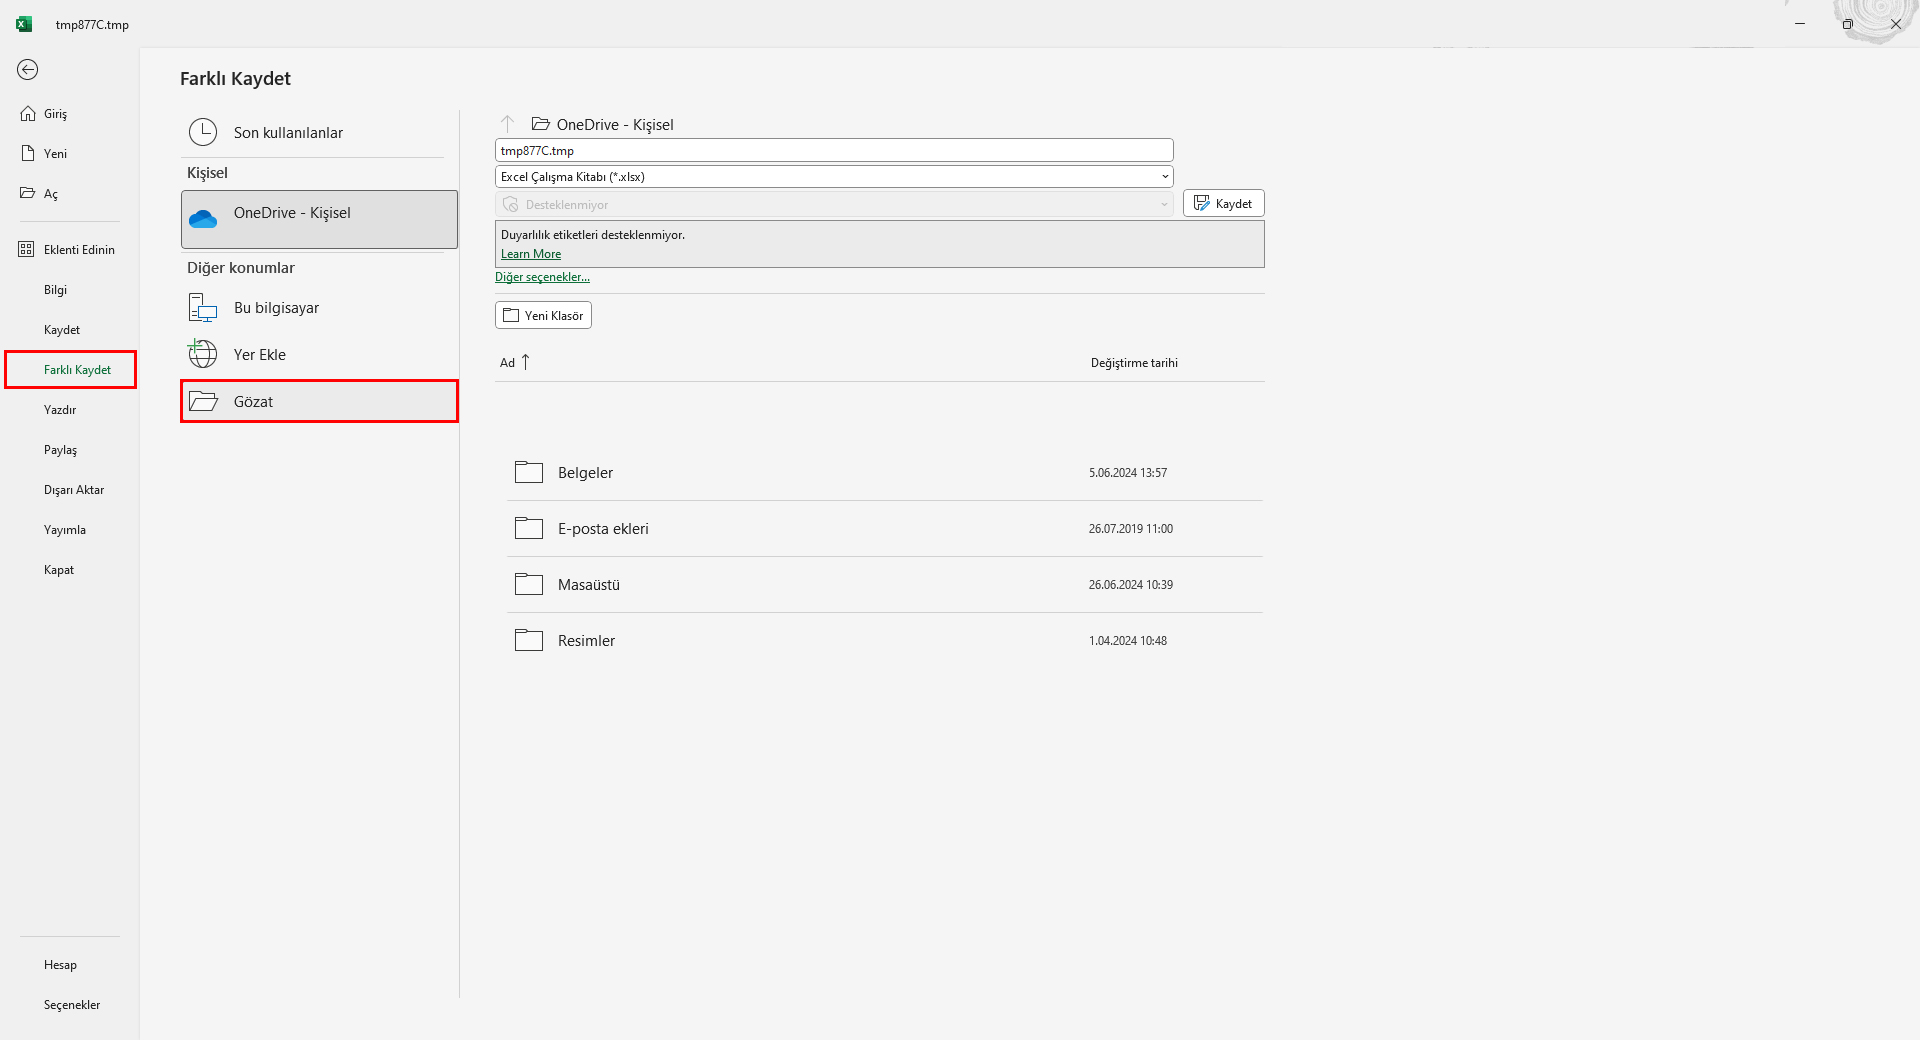The height and width of the screenshot is (1040, 1920).
Task: Click the Eklenti Edinin grid icon
Action: [27, 249]
